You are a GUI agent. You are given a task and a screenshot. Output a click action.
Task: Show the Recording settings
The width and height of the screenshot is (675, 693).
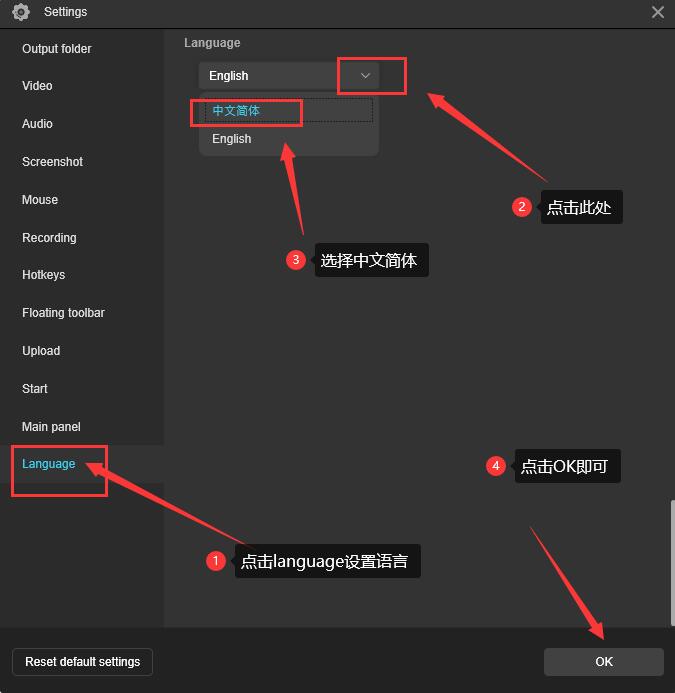click(x=49, y=238)
